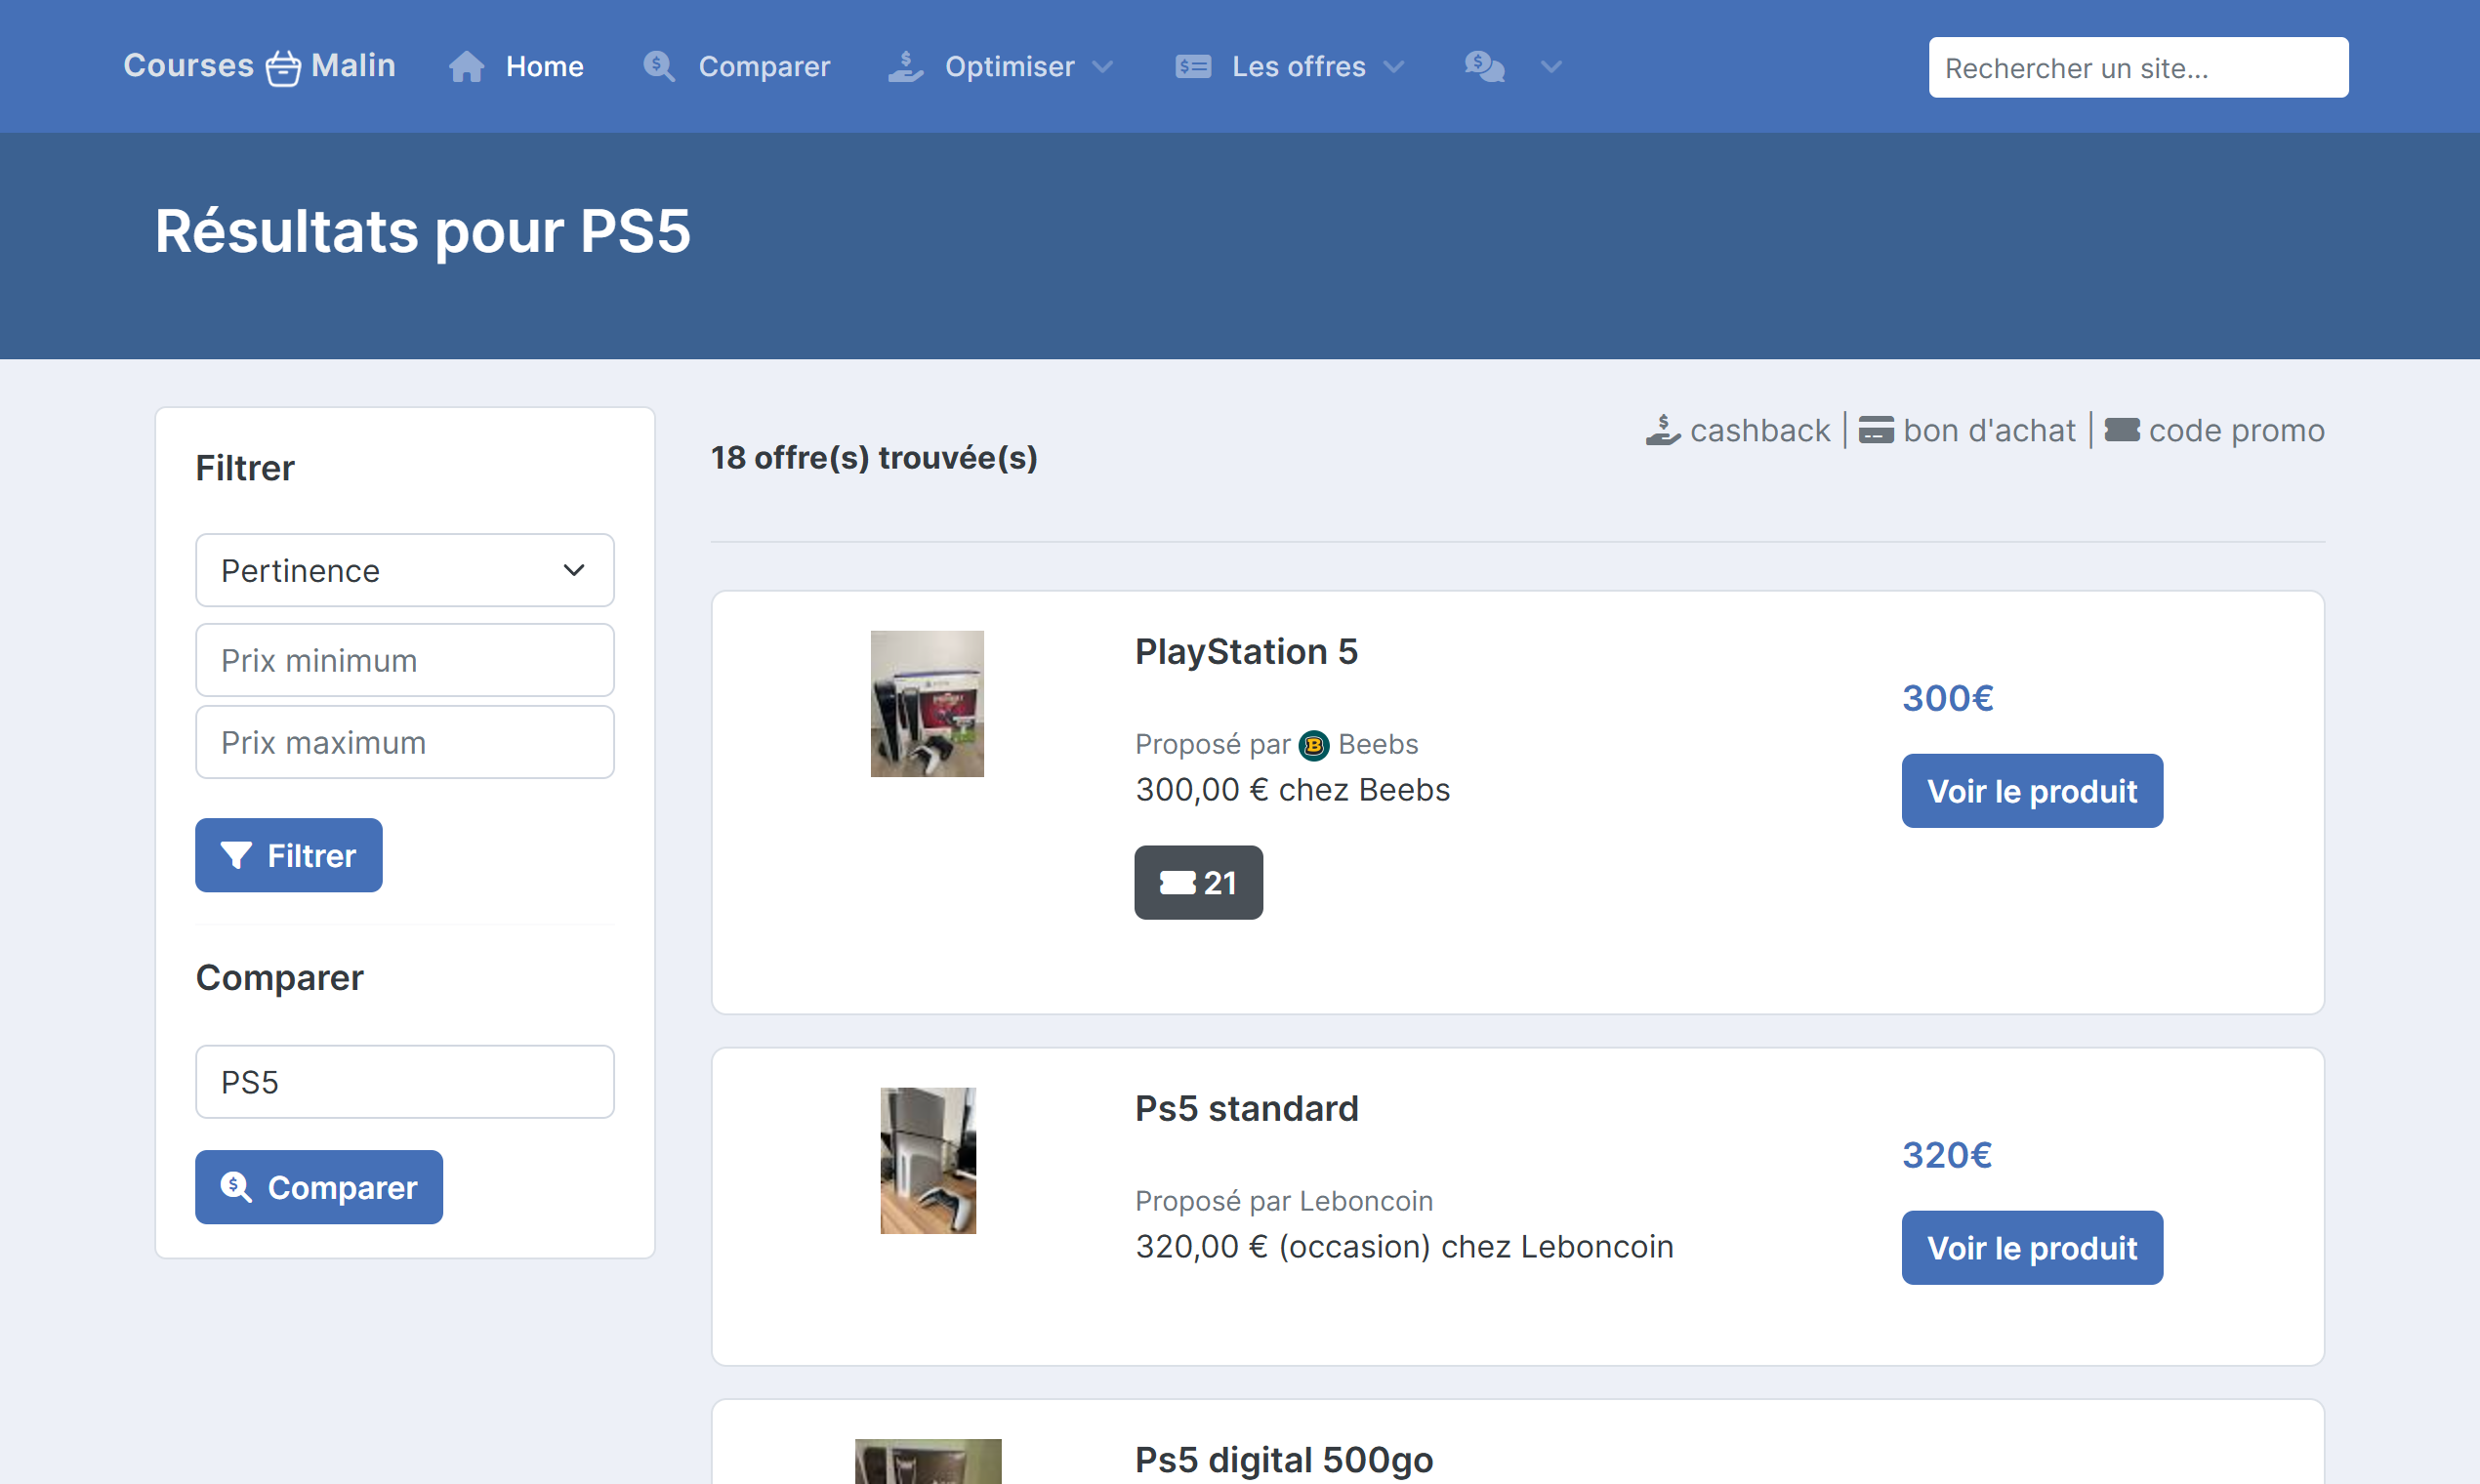The height and width of the screenshot is (1484, 2480).
Task: Click the Ps5 standard product title
Action: coord(1246,1109)
